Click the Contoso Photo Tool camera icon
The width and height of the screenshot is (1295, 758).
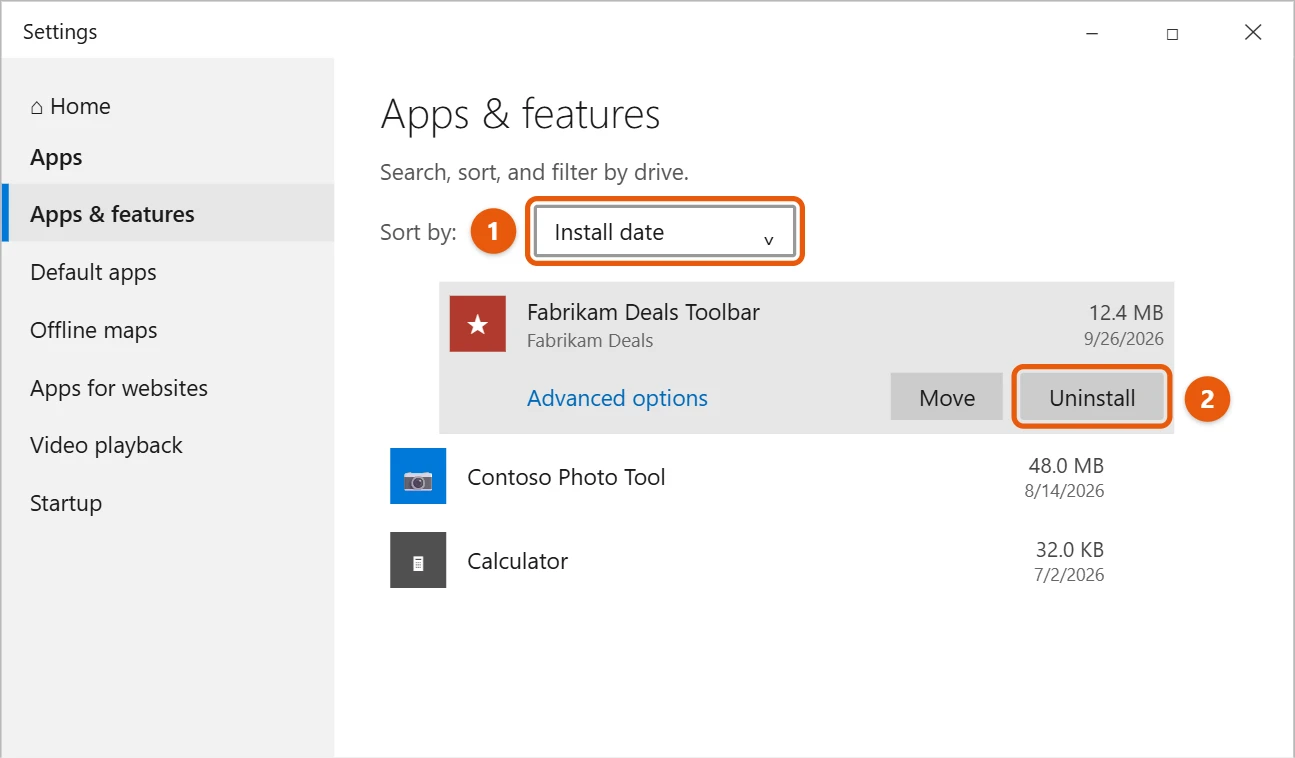tap(418, 476)
